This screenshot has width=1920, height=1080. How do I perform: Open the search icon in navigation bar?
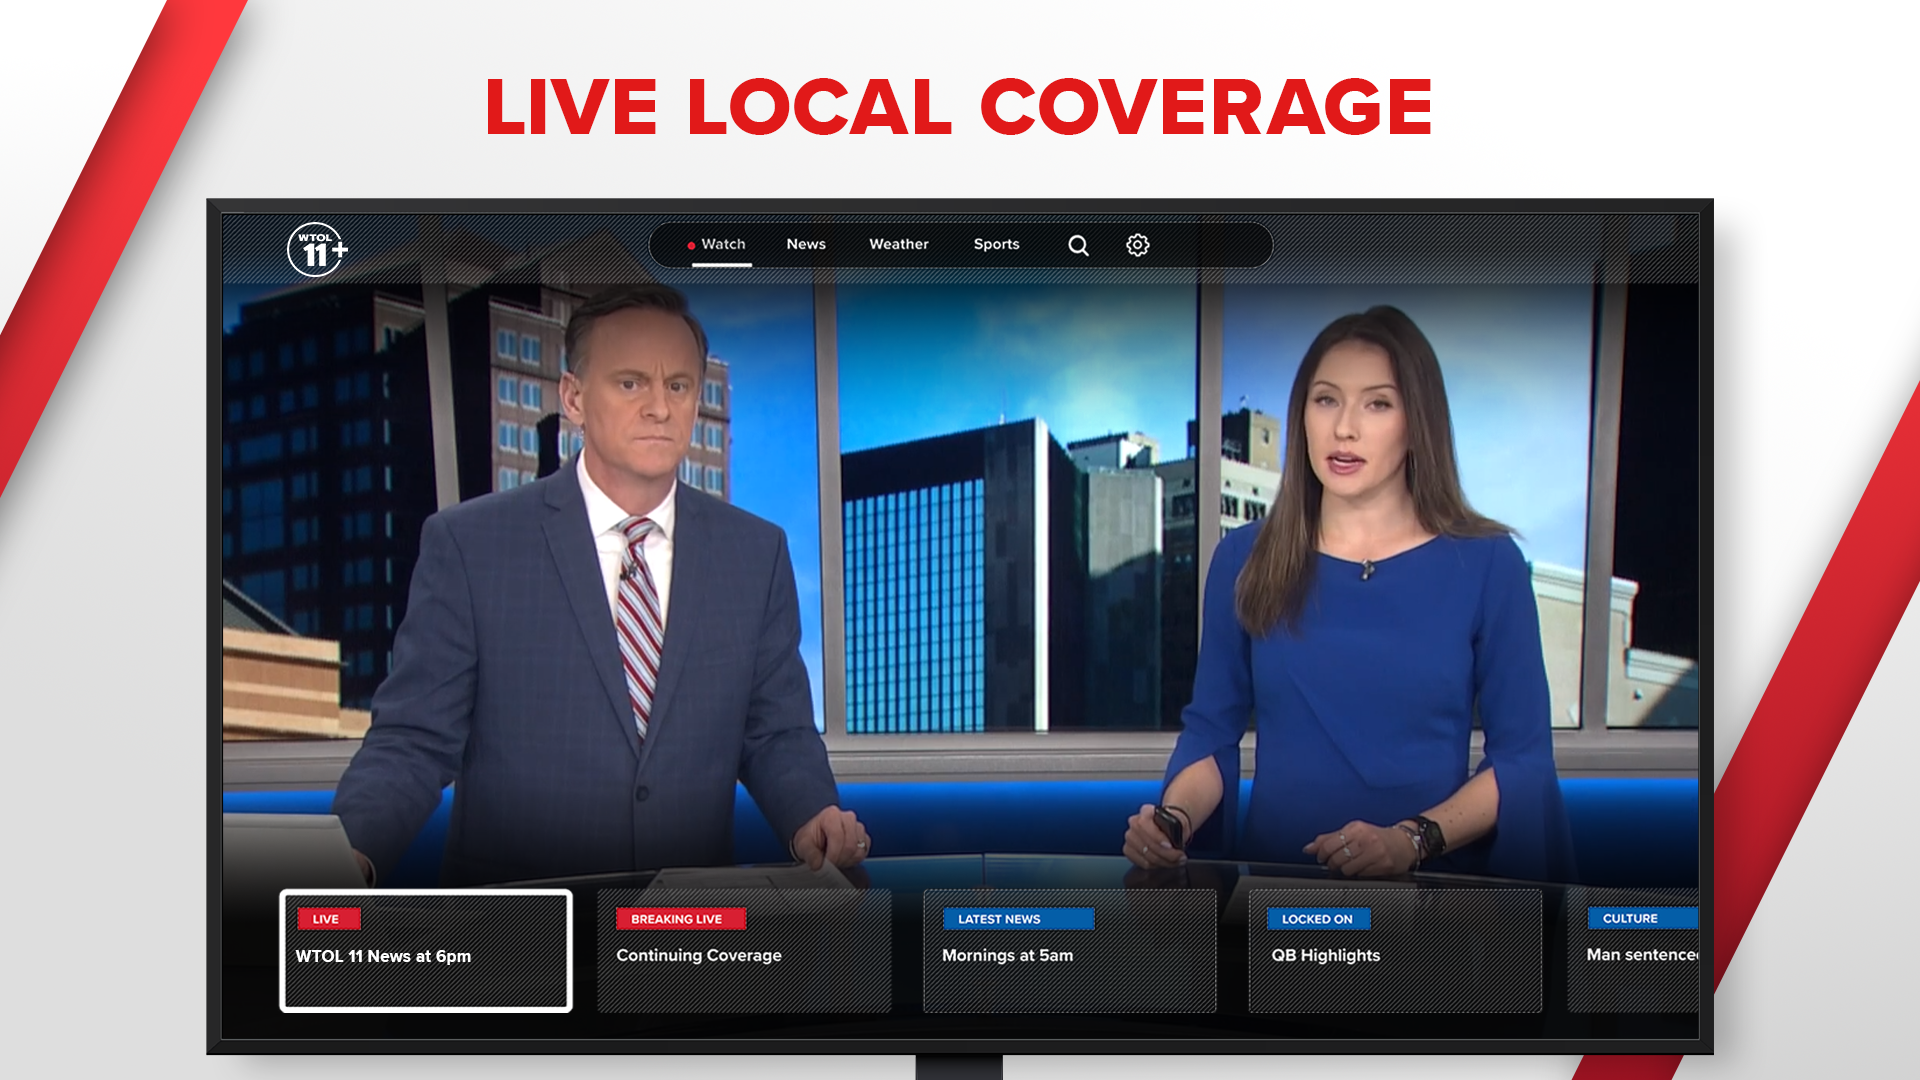[x=1078, y=245]
